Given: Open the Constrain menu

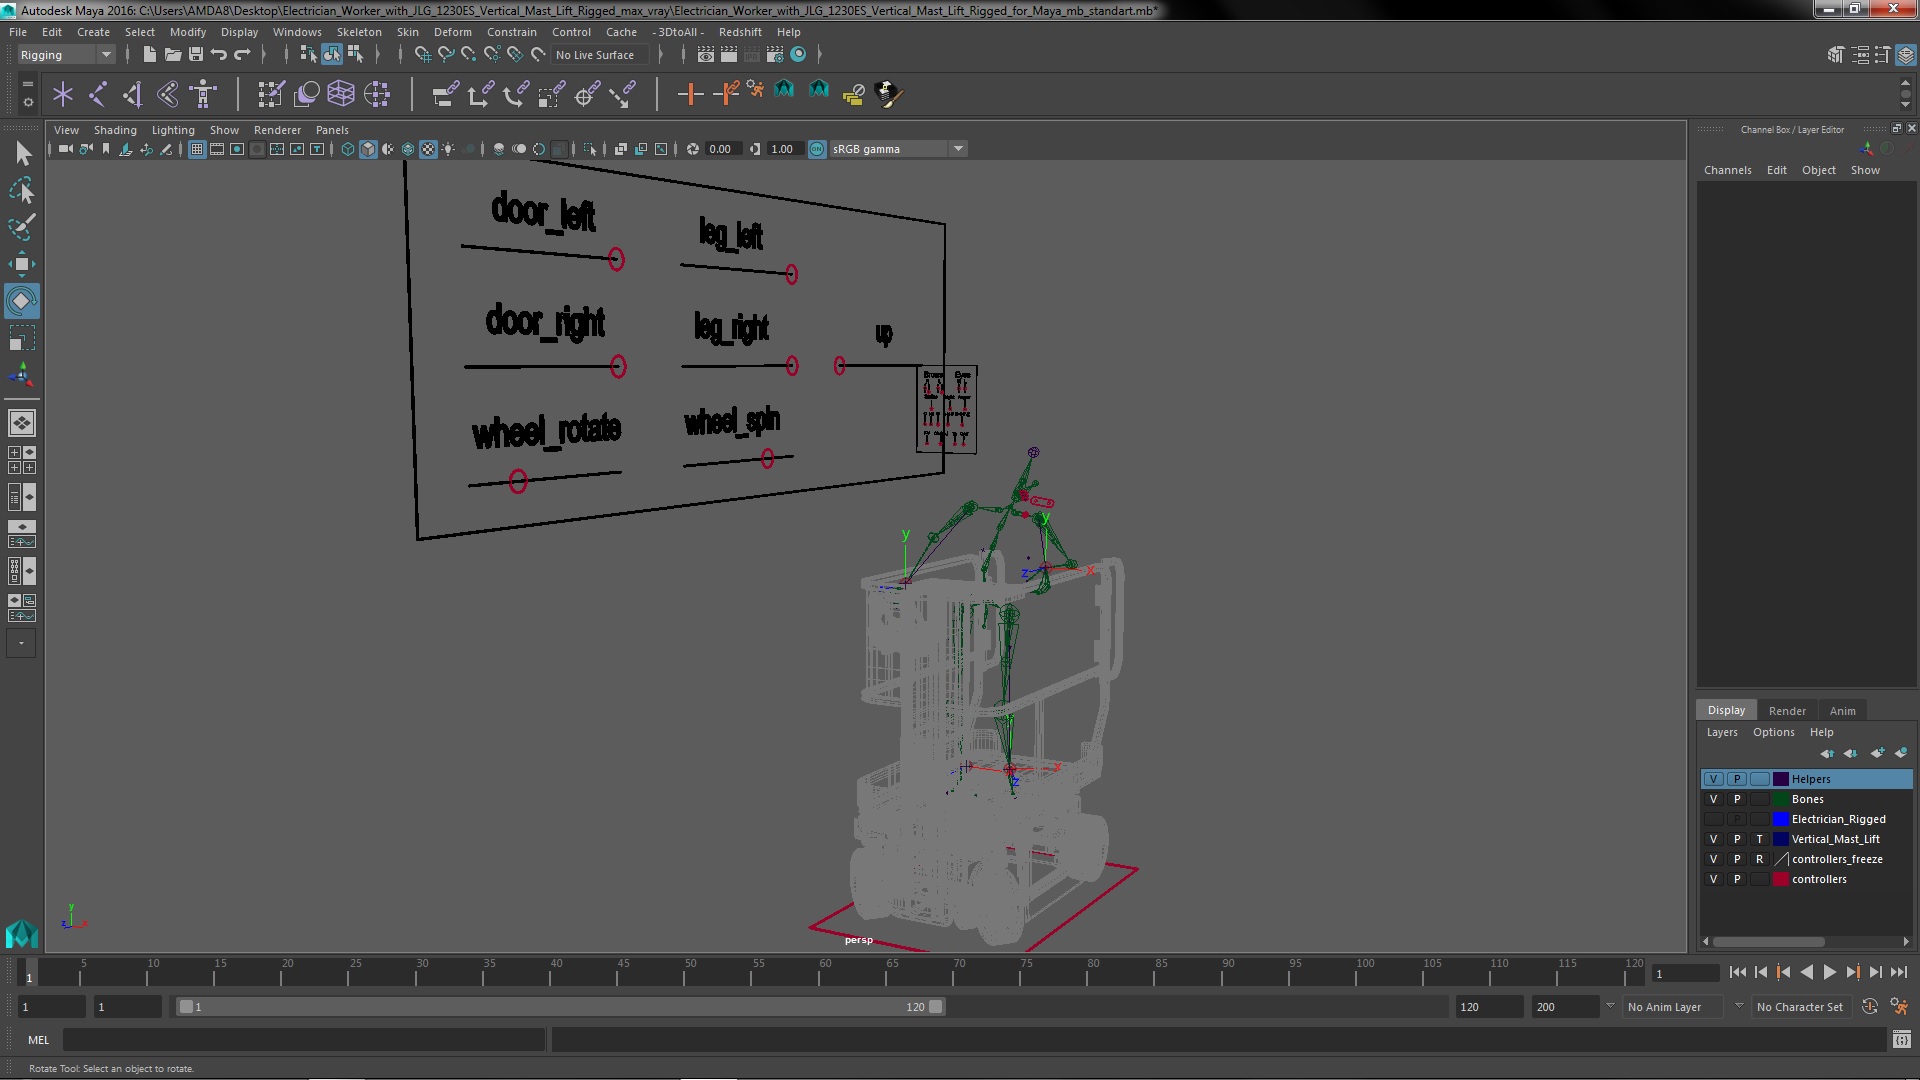Looking at the screenshot, I should point(512,32).
